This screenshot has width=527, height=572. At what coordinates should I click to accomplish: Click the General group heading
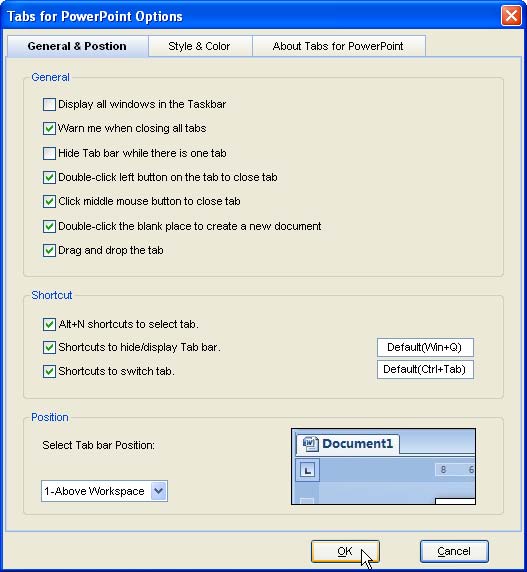(x=50, y=77)
